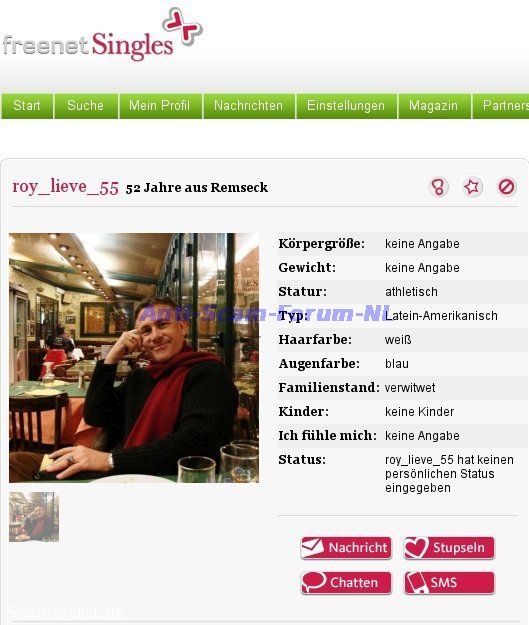529x625 pixels.
Task: Click the speech bubble icon on Chatten
Action: point(314,582)
